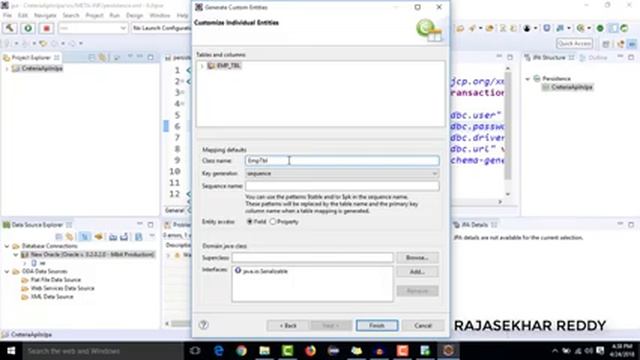The image size is (640, 360).
Task: Click the Open Perspective icon near Quick Access
Action: click(606, 44)
